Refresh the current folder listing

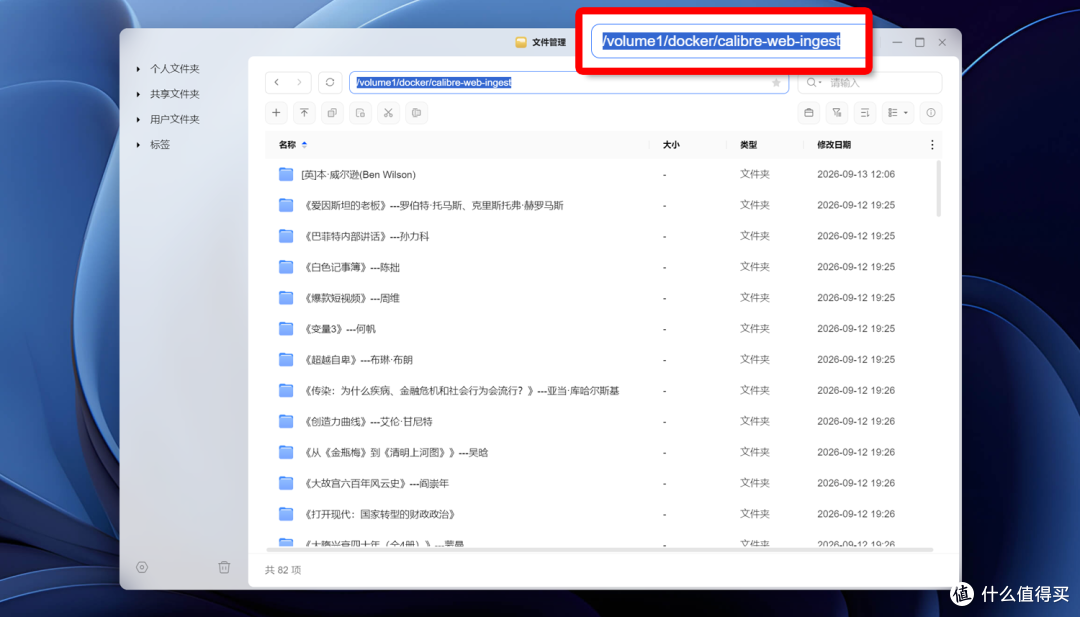coord(330,83)
